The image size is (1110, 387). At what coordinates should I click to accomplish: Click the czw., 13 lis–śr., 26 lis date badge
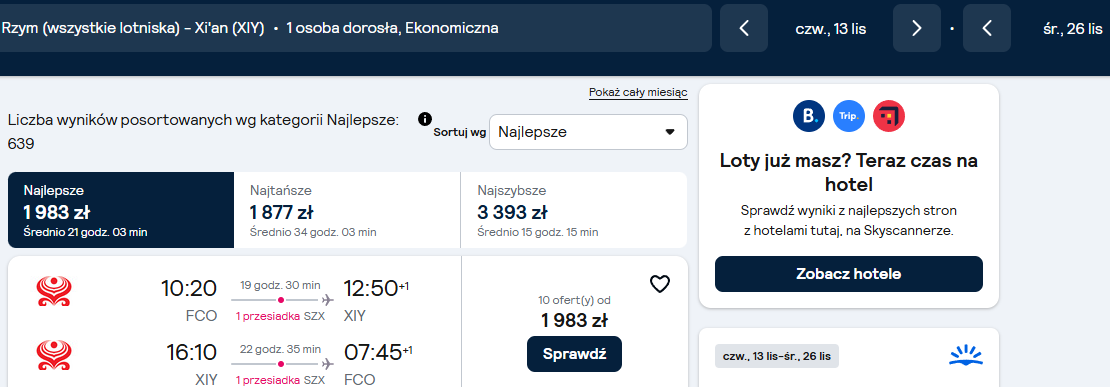777,356
